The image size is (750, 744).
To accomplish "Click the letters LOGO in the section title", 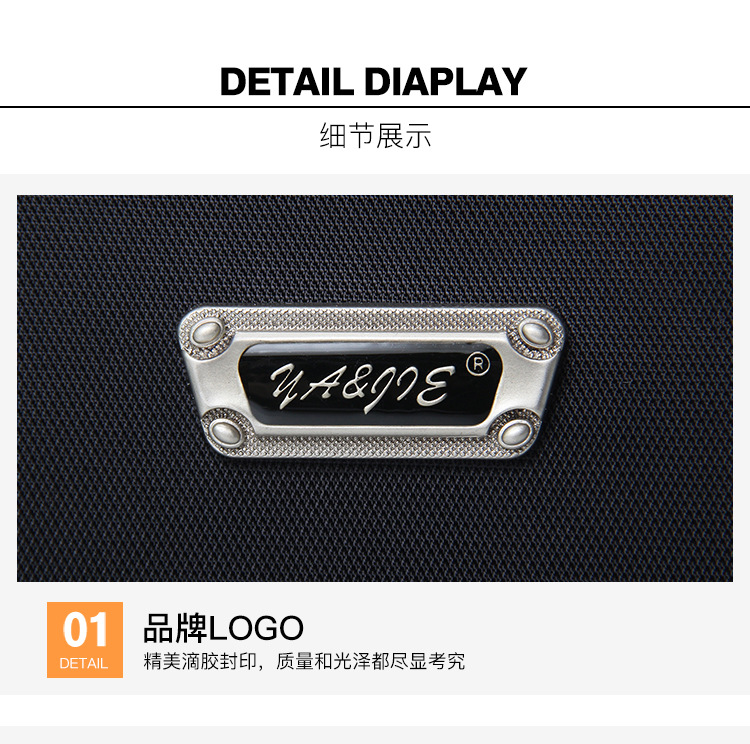I will pyautogui.click(x=256, y=628).
